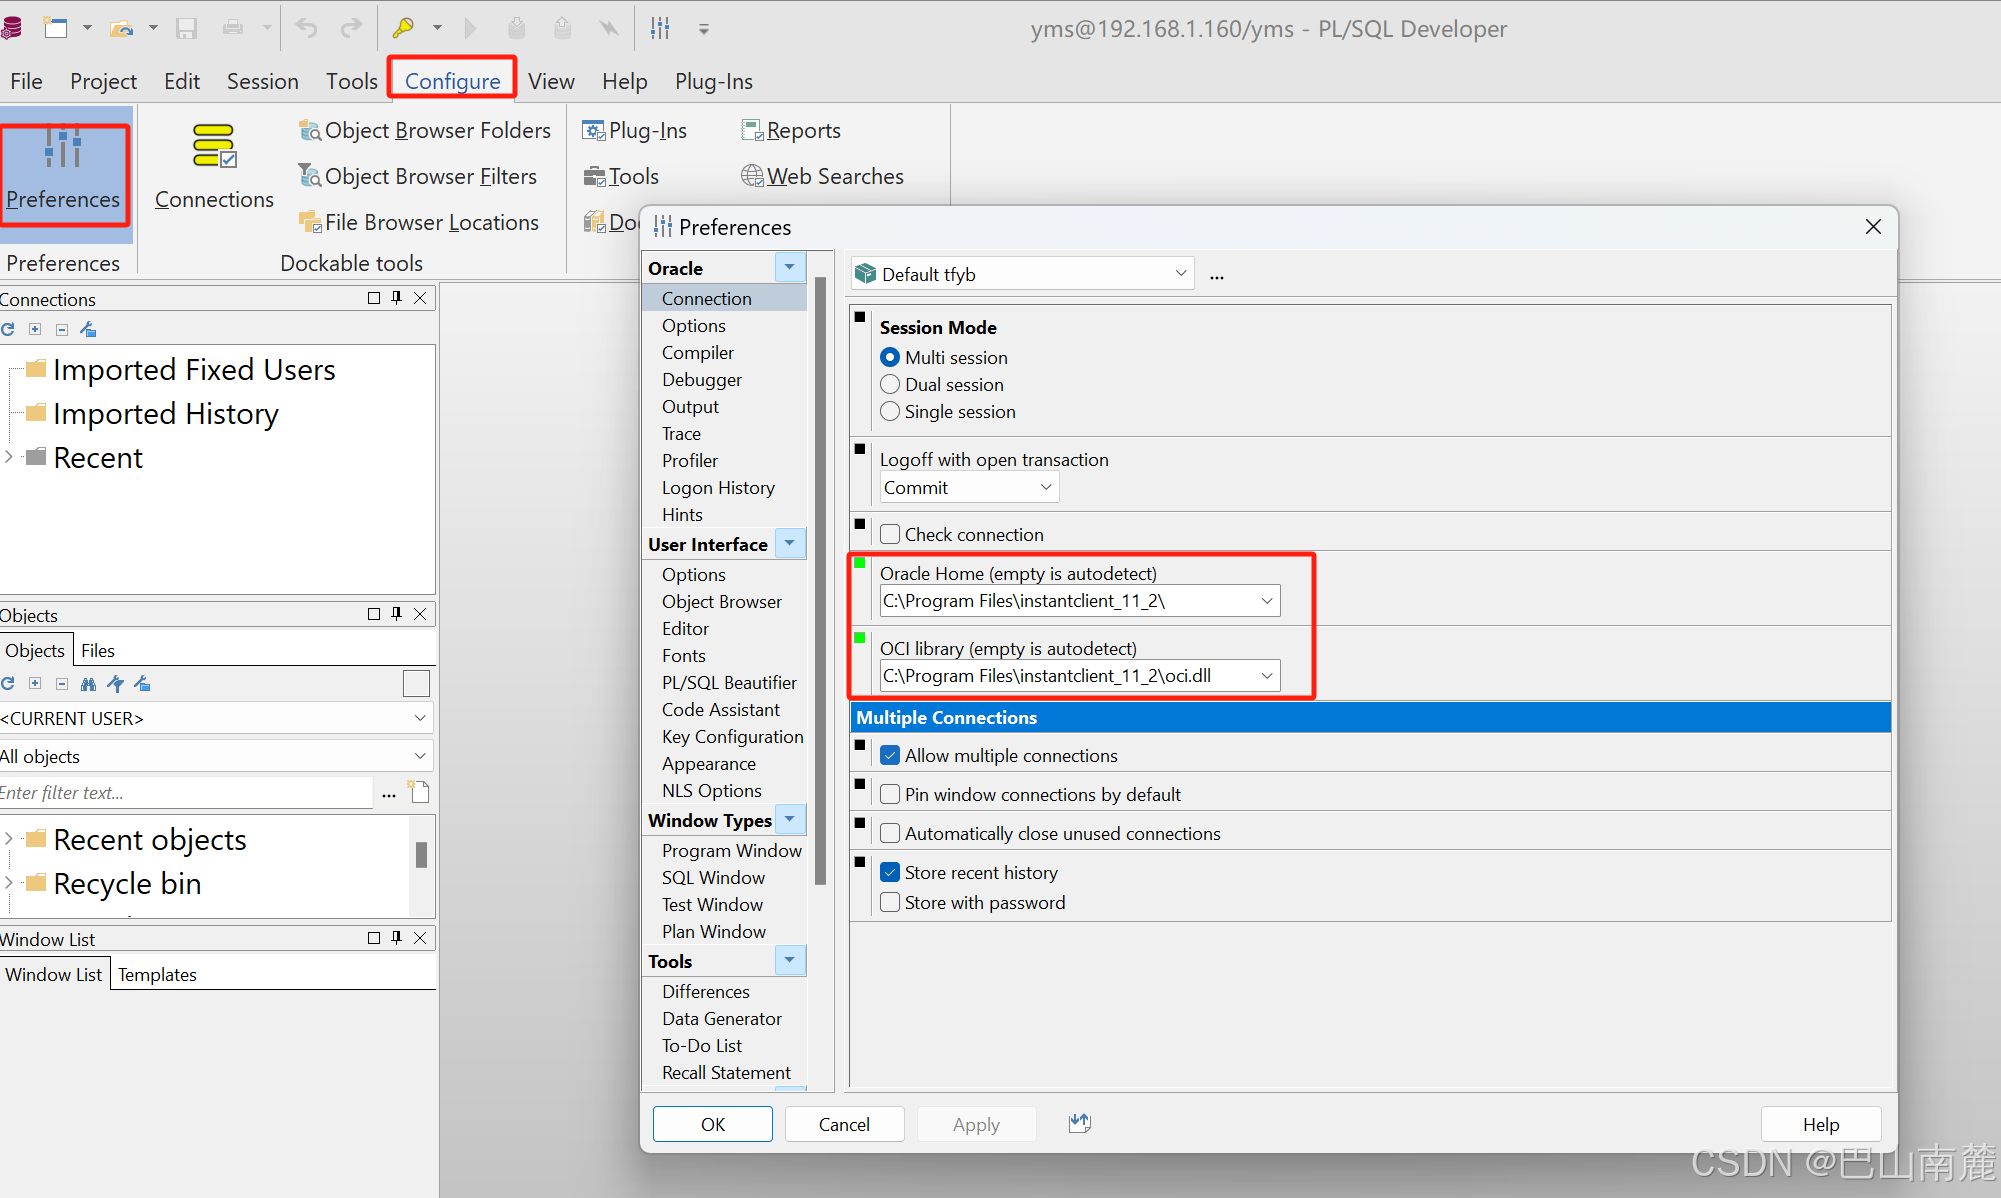The image size is (2001, 1198).
Task: Click the Enter filter text field
Action: click(186, 793)
